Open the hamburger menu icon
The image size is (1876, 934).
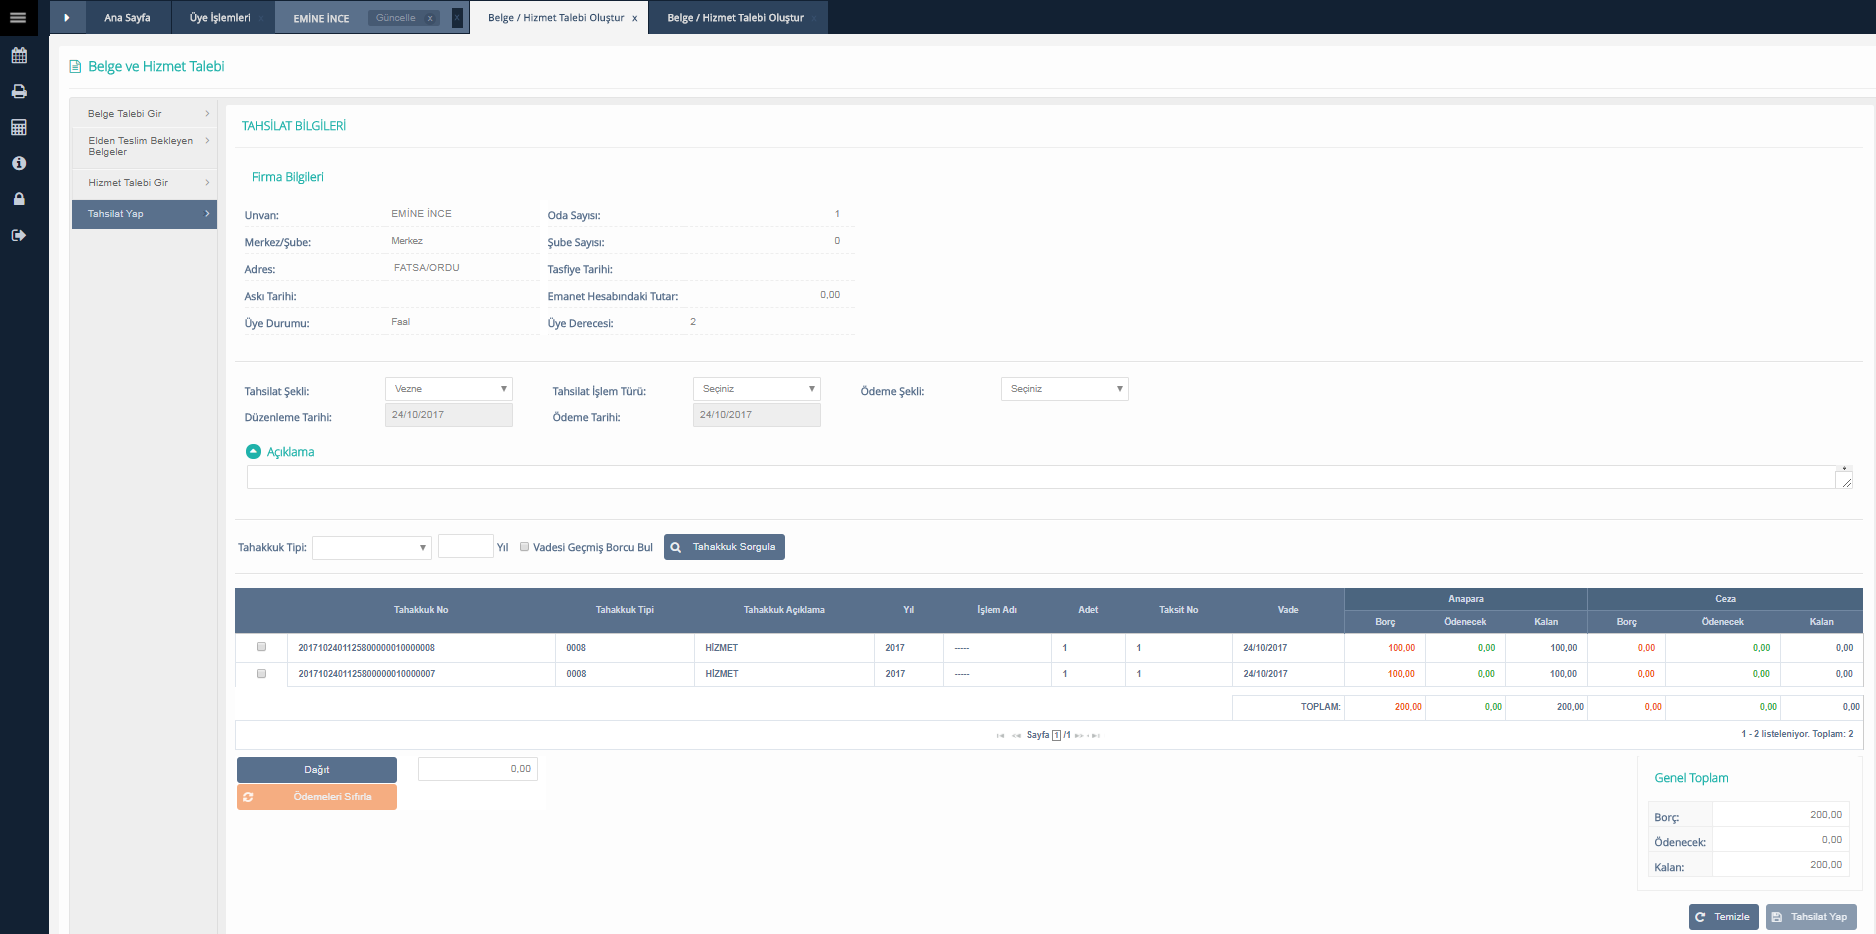(18, 17)
